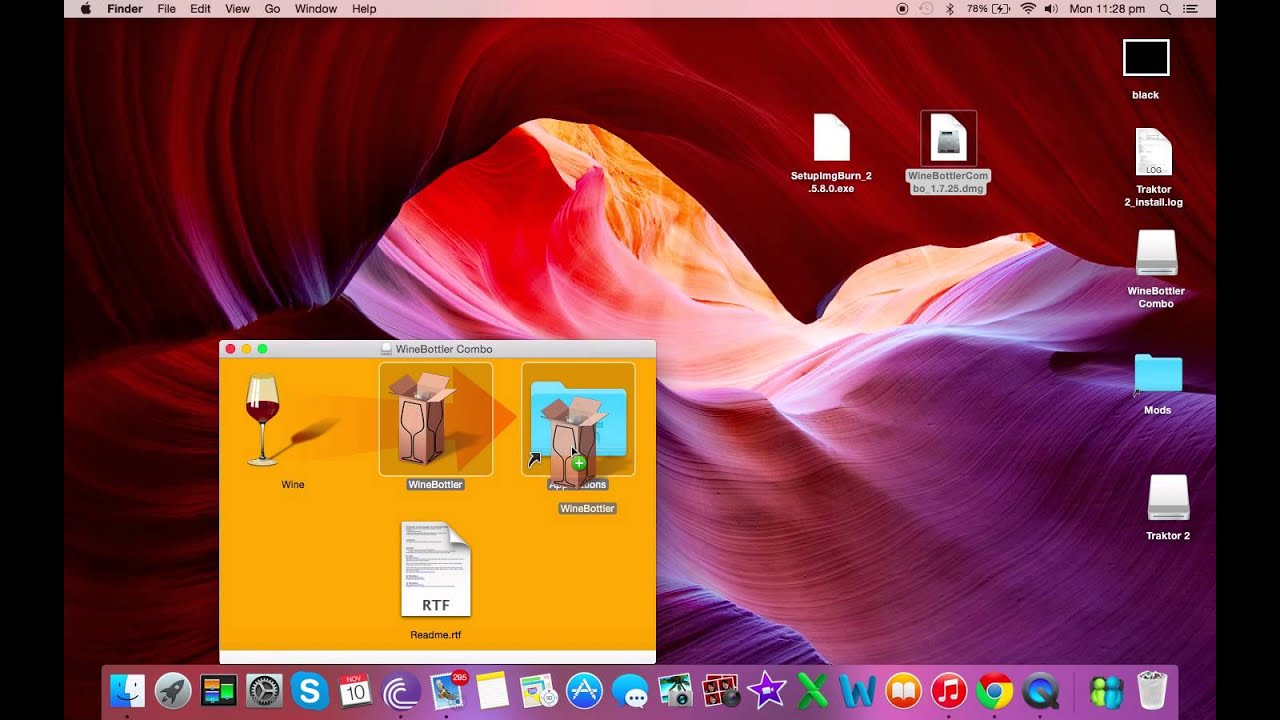This screenshot has width=1280, height=720.
Task: Select the Wine glass app icon
Action: pyautogui.click(x=263, y=420)
